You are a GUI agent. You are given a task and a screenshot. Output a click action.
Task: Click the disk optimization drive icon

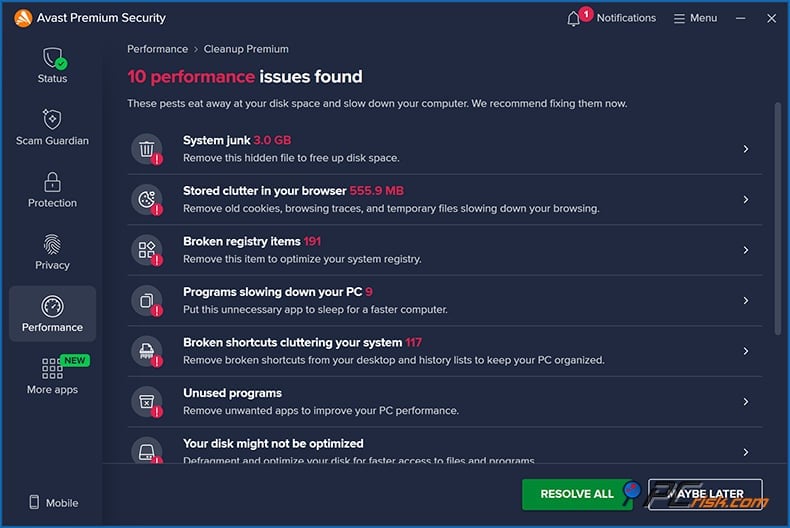pyautogui.click(x=147, y=450)
